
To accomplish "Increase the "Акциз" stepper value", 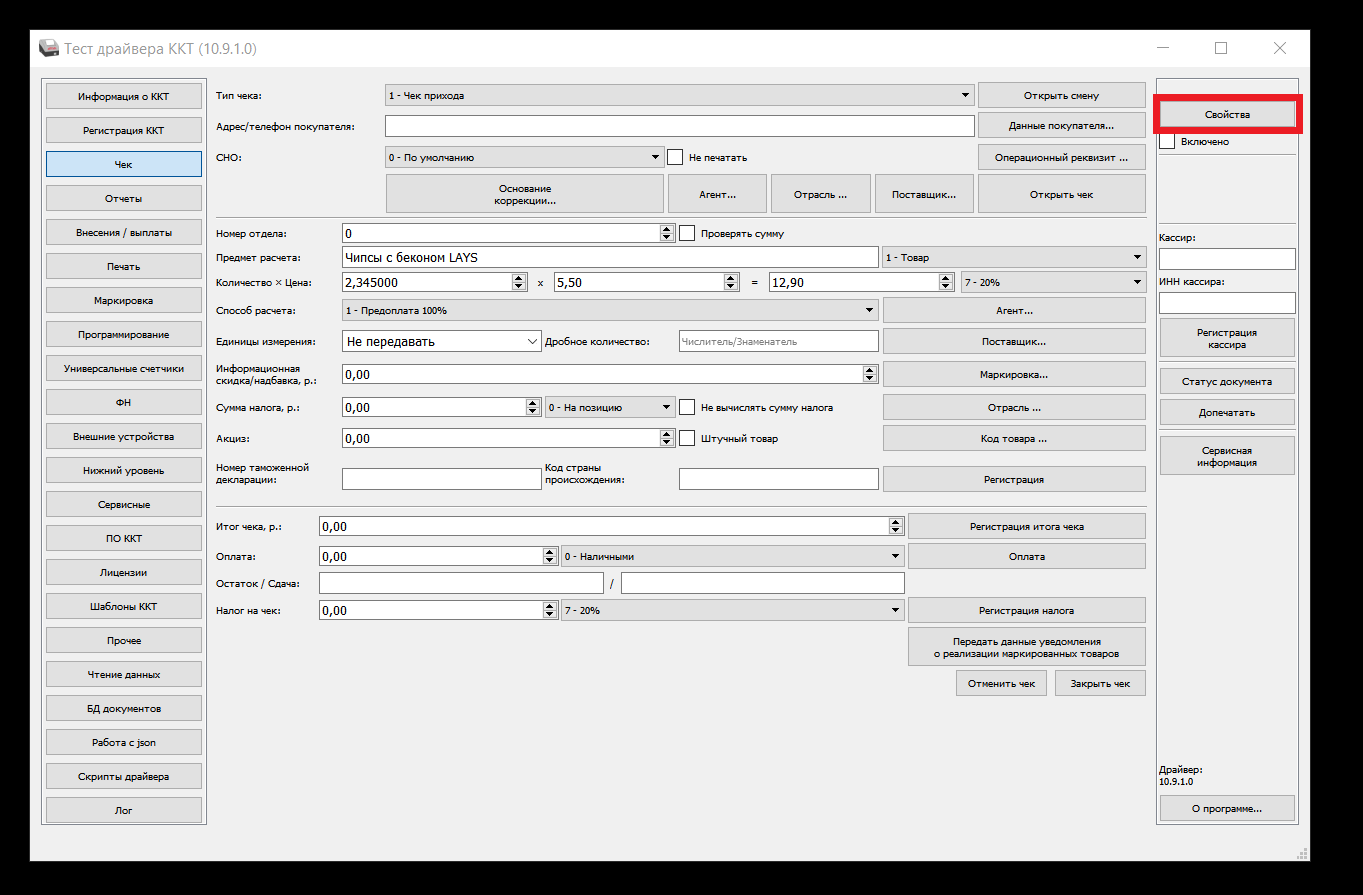I will [x=667, y=434].
